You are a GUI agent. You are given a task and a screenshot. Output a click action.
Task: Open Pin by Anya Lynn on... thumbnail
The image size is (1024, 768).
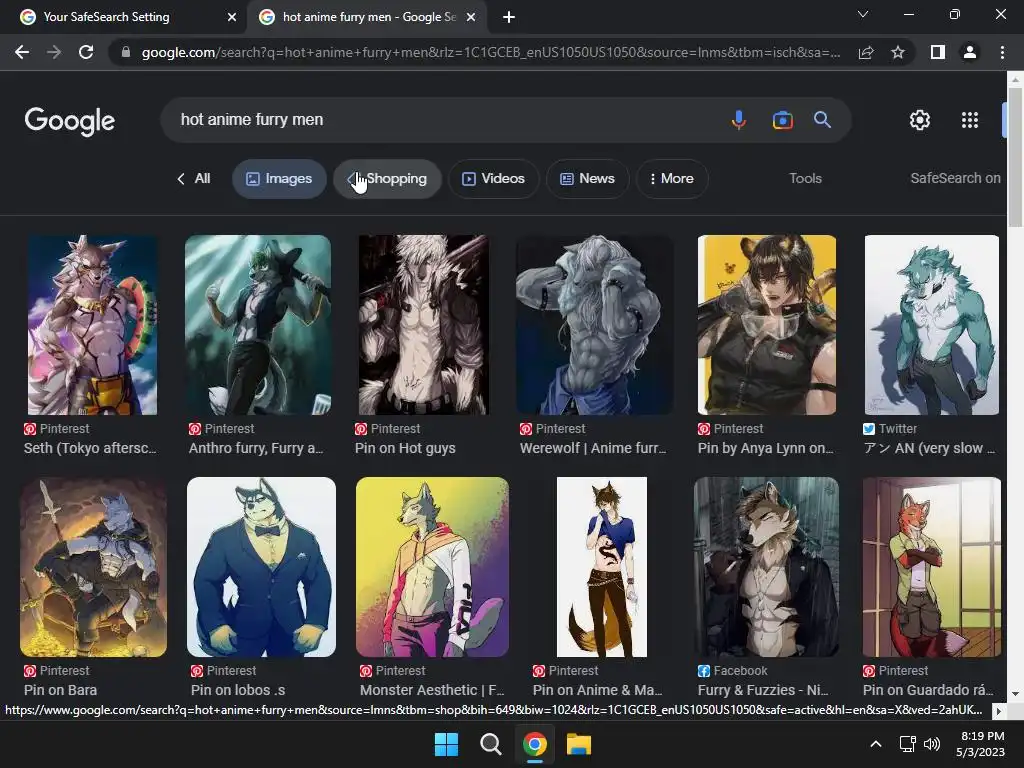click(767, 325)
